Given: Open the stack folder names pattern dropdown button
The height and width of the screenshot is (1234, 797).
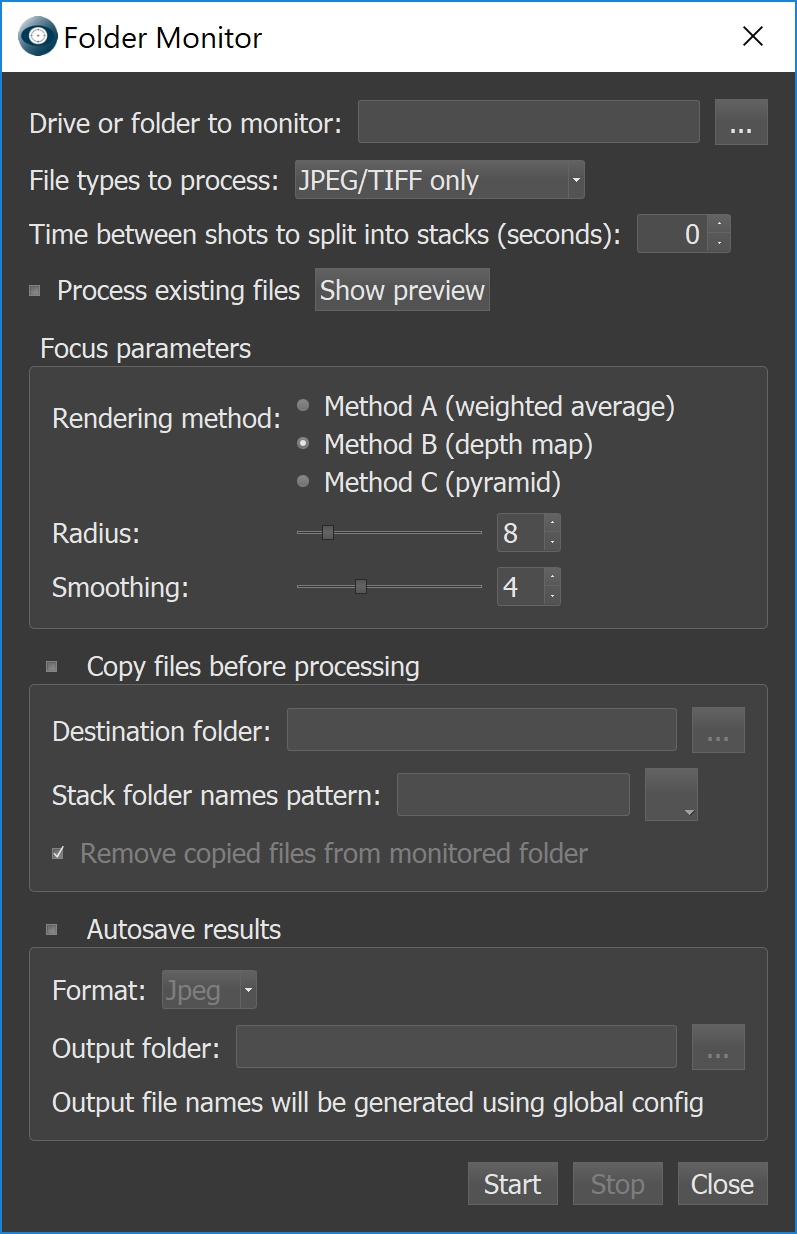Looking at the screenshot, I should (671, 795).
